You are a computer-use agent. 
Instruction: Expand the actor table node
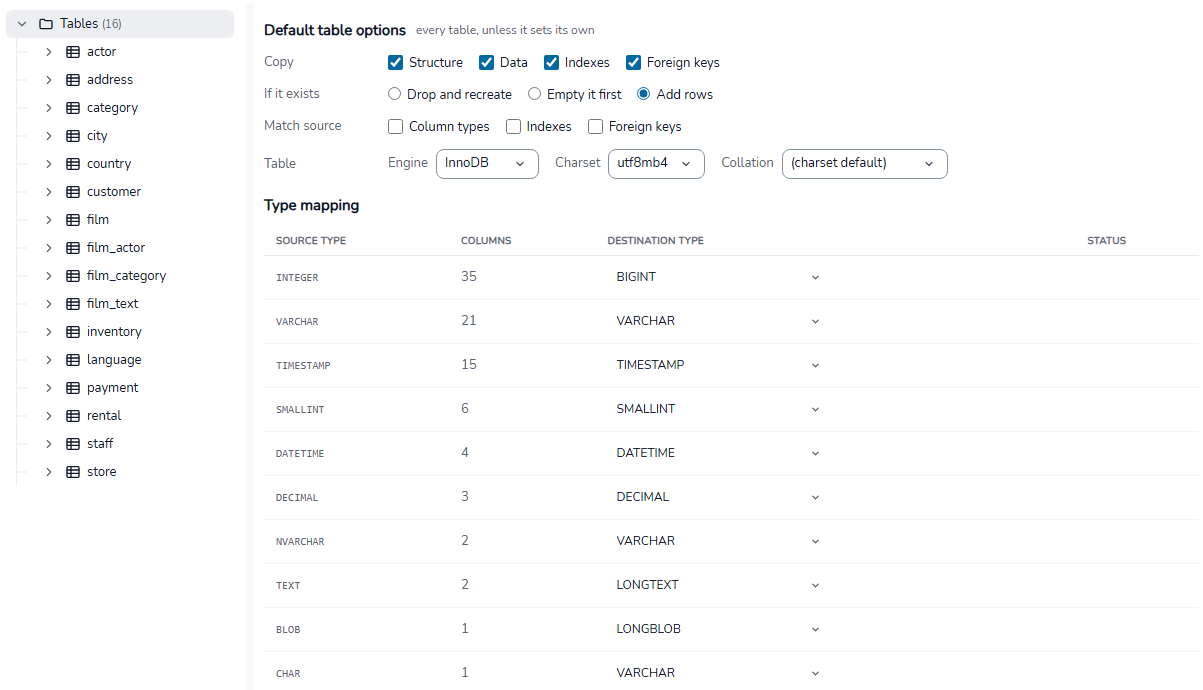(x=48, y=52)
